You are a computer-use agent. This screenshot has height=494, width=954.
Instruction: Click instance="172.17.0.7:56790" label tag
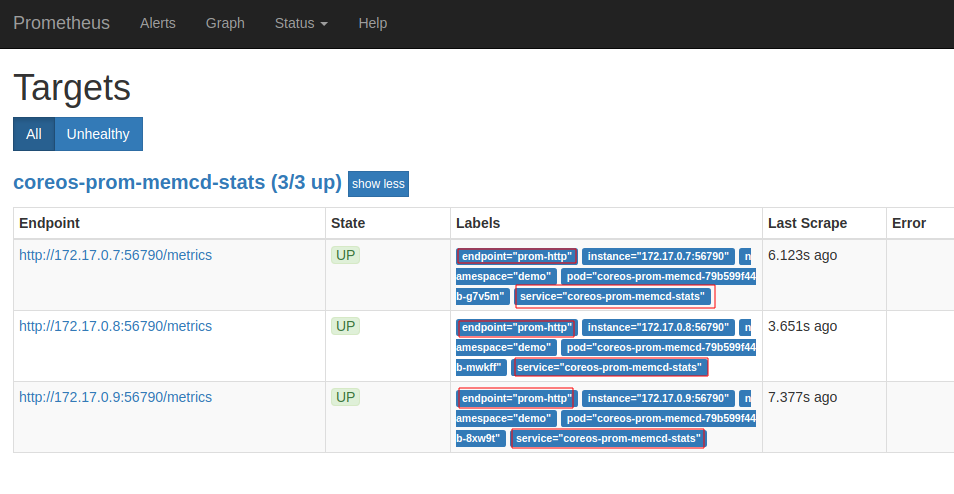tap(658, 256)
